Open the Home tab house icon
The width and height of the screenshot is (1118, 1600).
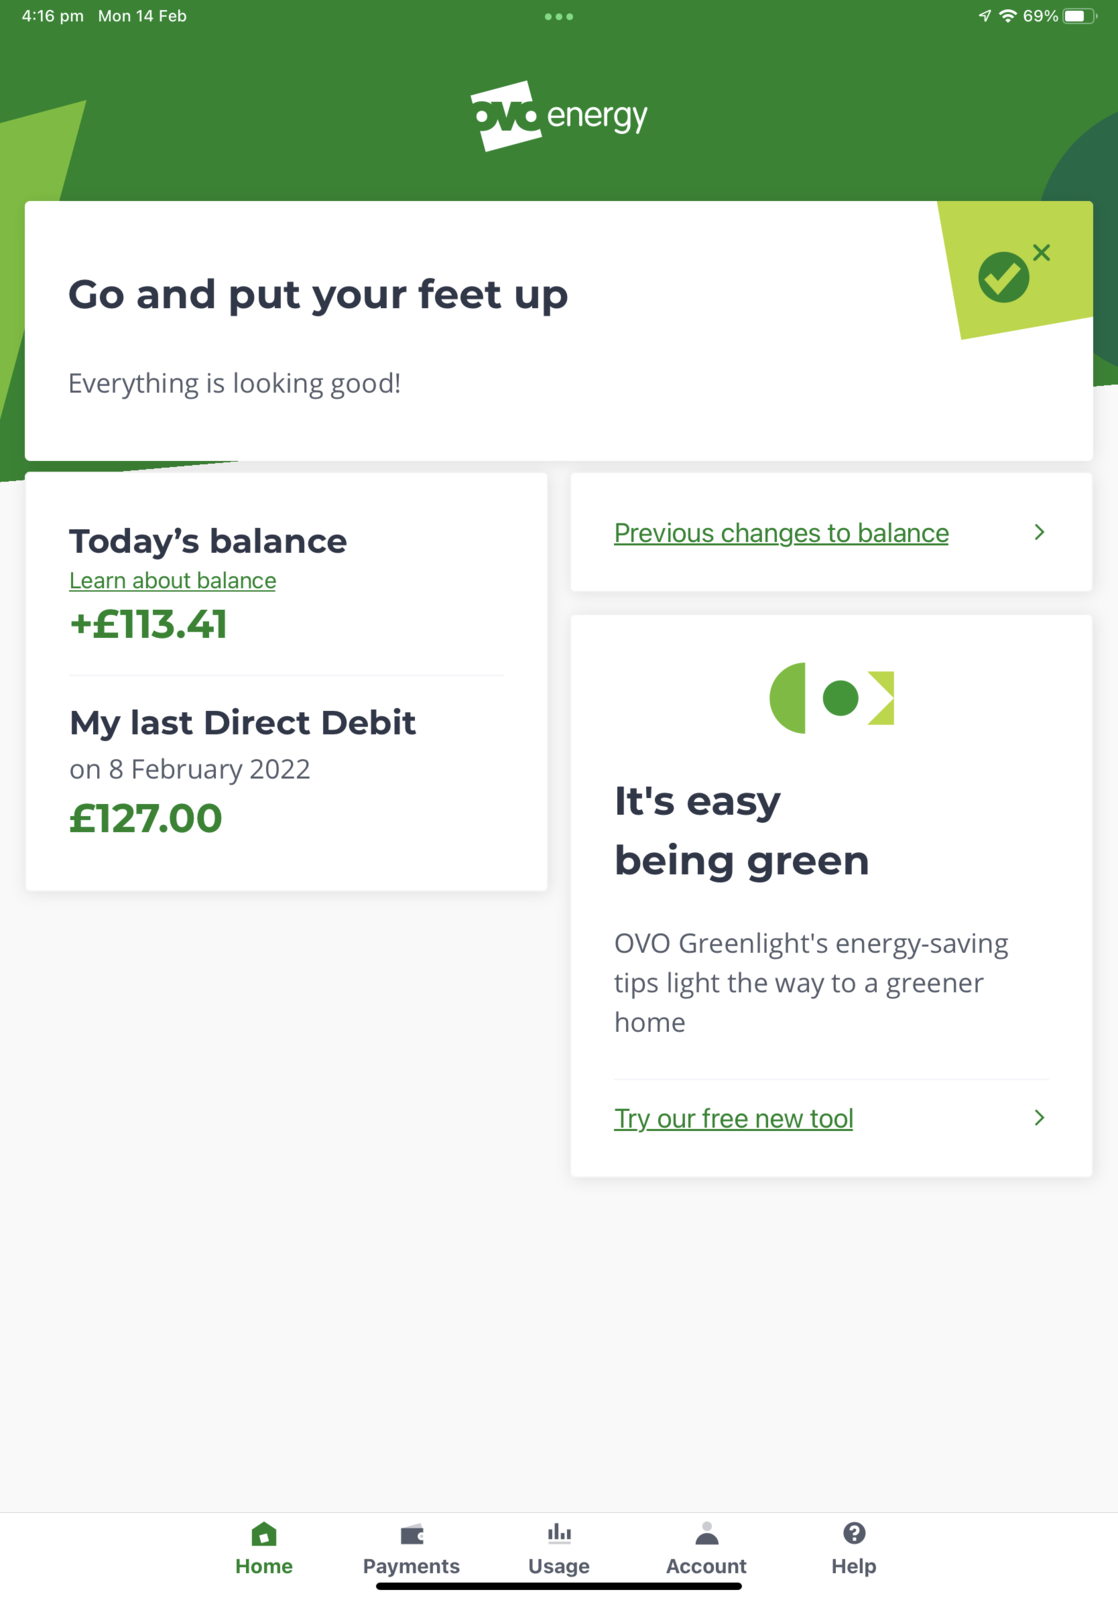point(264,1534)
